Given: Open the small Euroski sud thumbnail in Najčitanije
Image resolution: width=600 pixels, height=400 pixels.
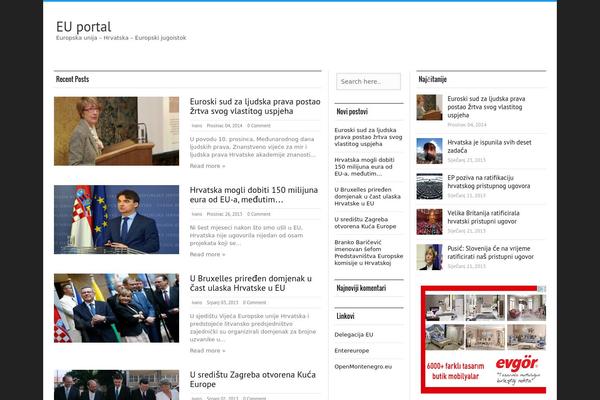Looking at the screenshot, I should click(429, 107).
